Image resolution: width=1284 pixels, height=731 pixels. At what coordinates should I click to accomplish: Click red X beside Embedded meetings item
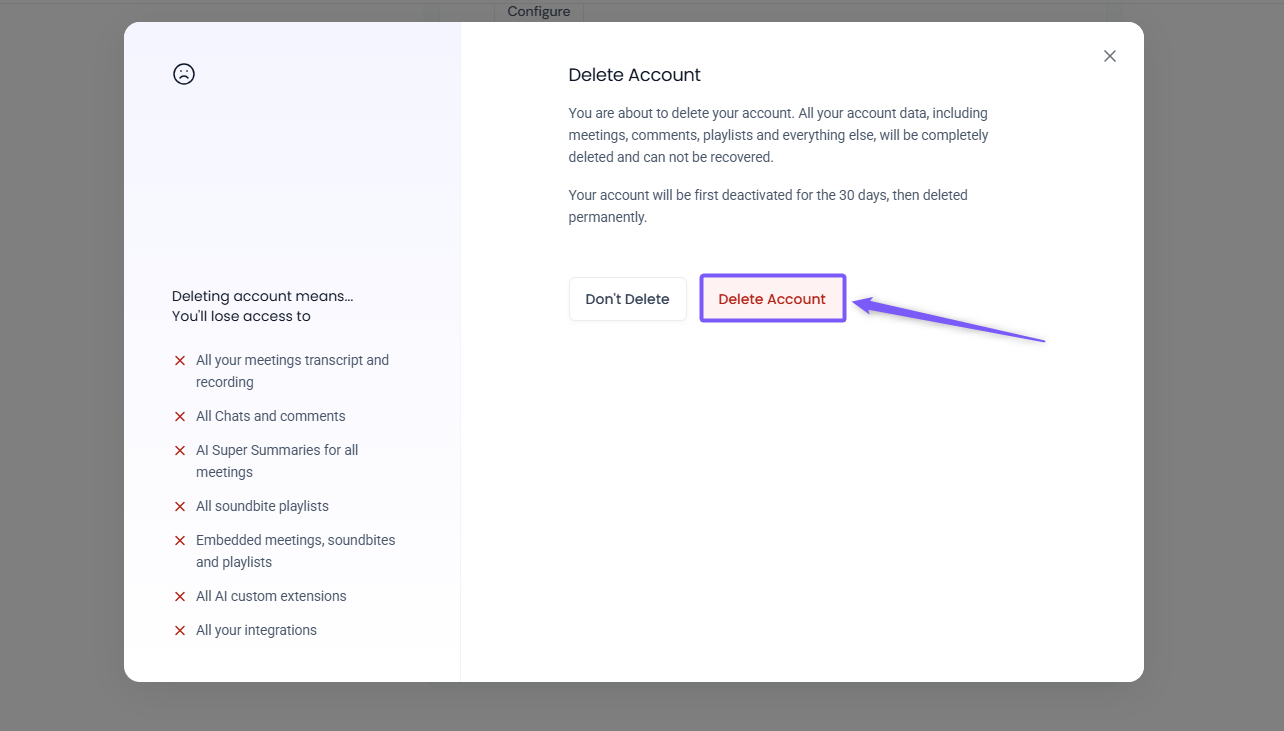click(x=180, y=540)
